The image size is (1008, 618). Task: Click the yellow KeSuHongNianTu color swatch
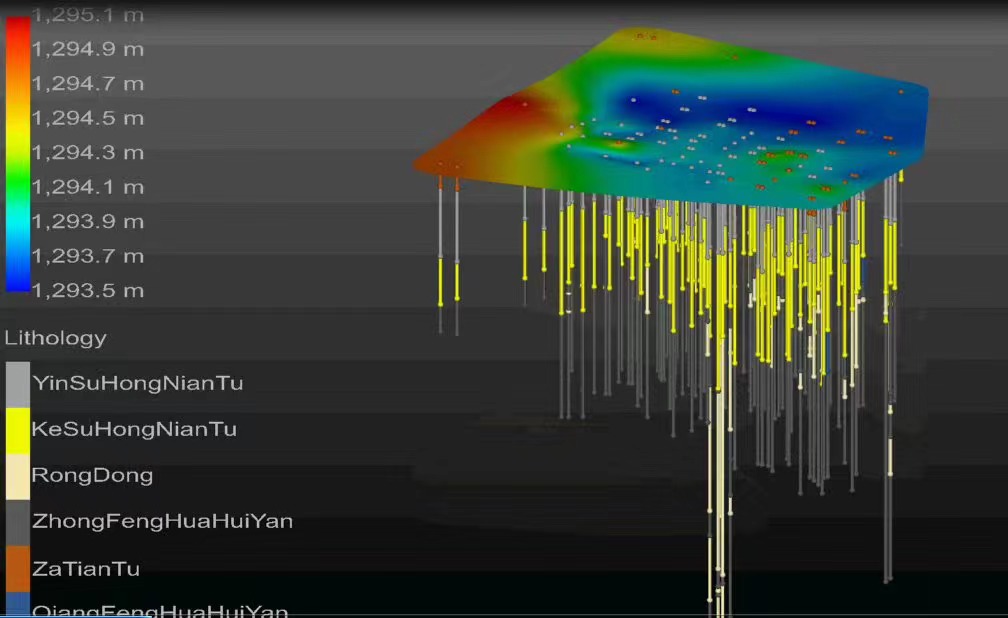pos(17,430)
